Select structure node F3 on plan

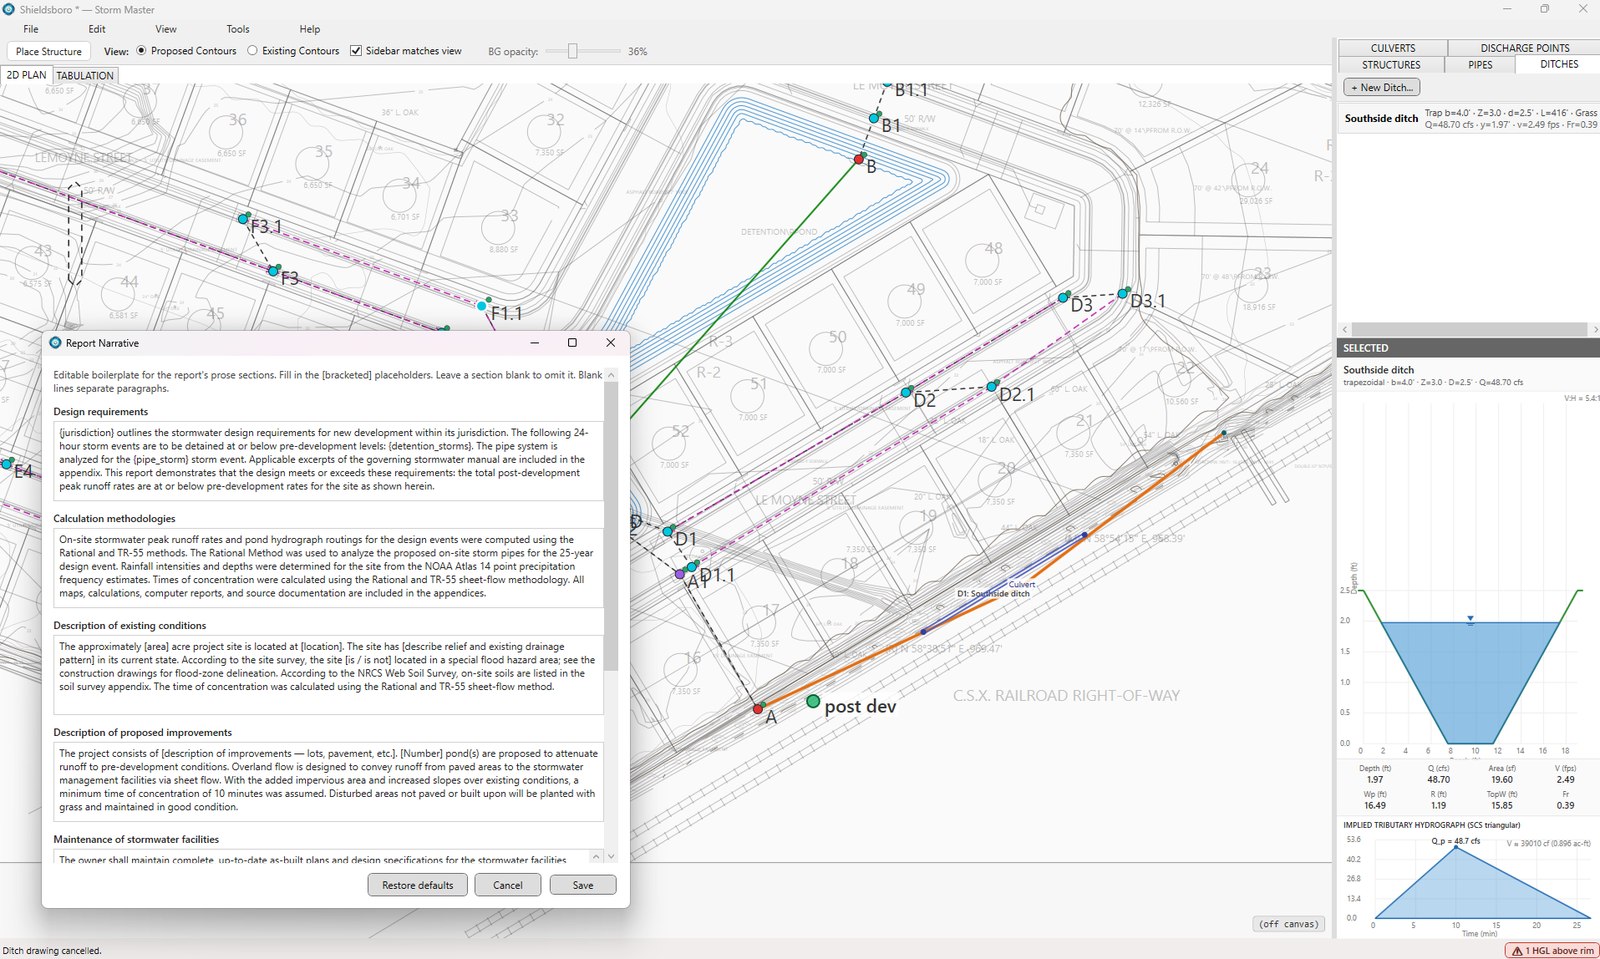click(x=274, y=270)
